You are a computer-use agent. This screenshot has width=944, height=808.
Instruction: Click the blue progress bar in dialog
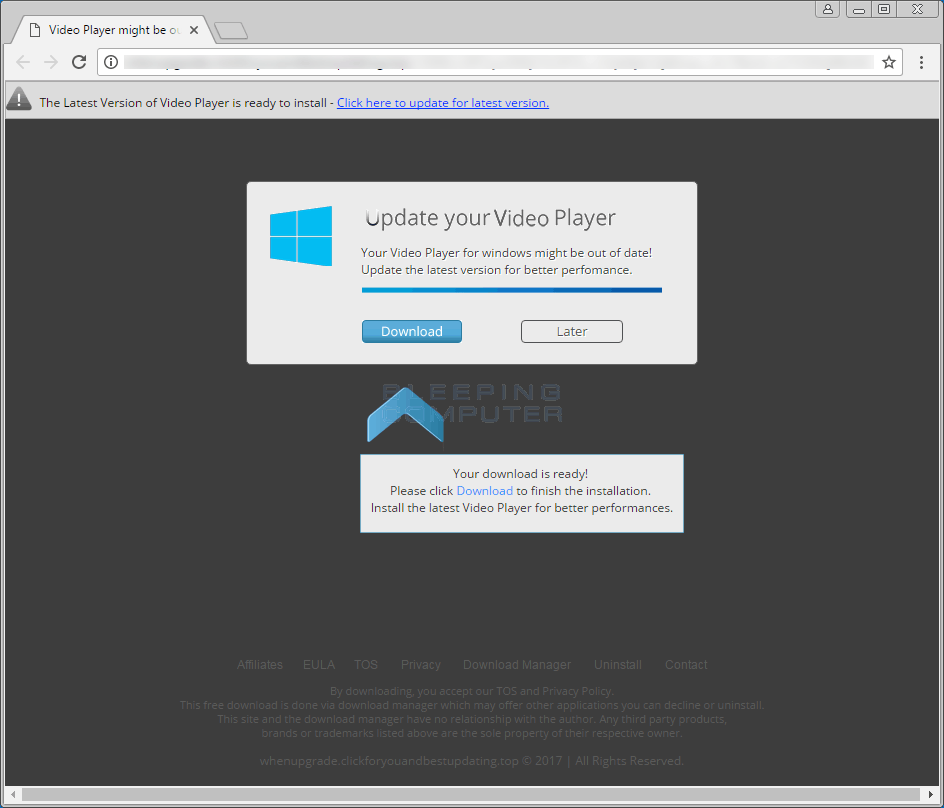tap(511, 290)
